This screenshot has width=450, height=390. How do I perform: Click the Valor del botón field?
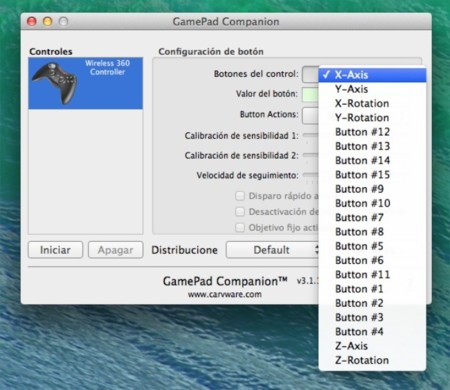[x=310, y=94]
